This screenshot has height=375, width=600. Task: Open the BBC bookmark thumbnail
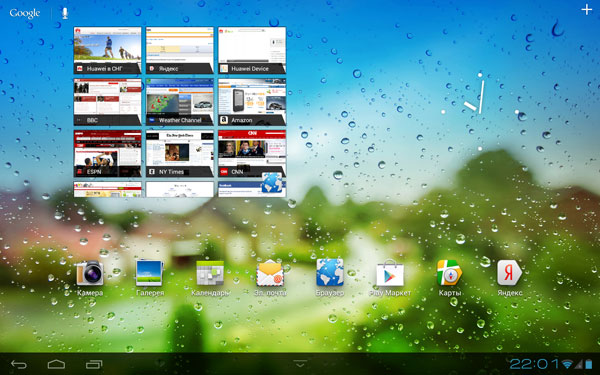tap(108, 102)
